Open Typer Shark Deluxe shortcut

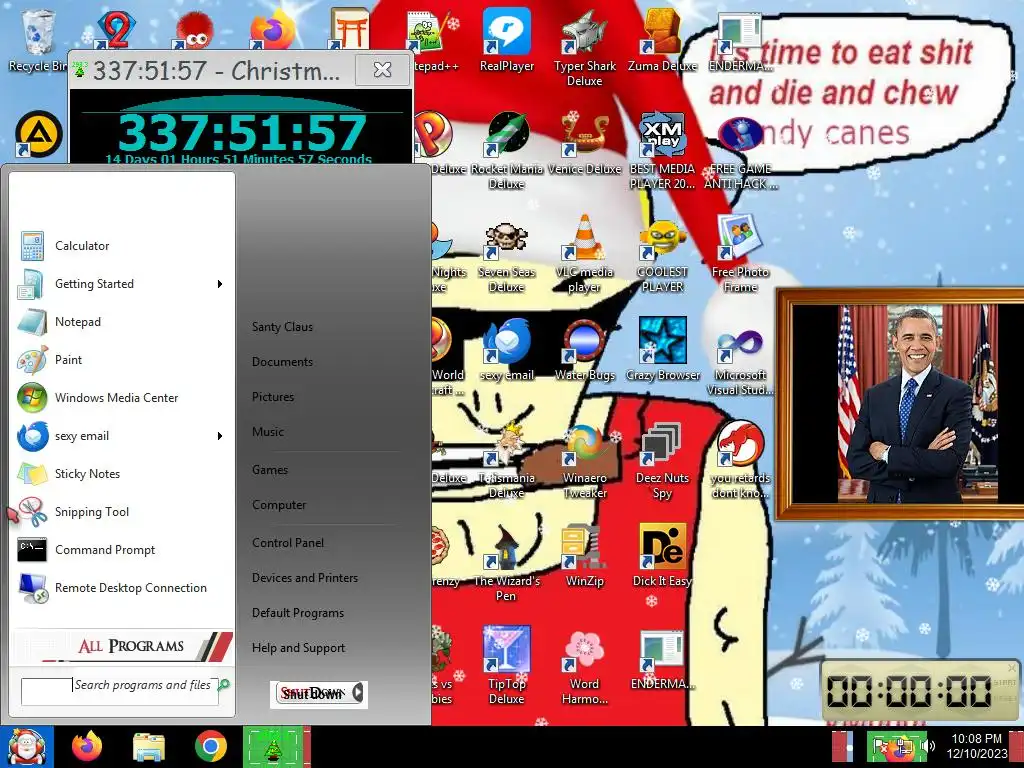click(584, 47)
